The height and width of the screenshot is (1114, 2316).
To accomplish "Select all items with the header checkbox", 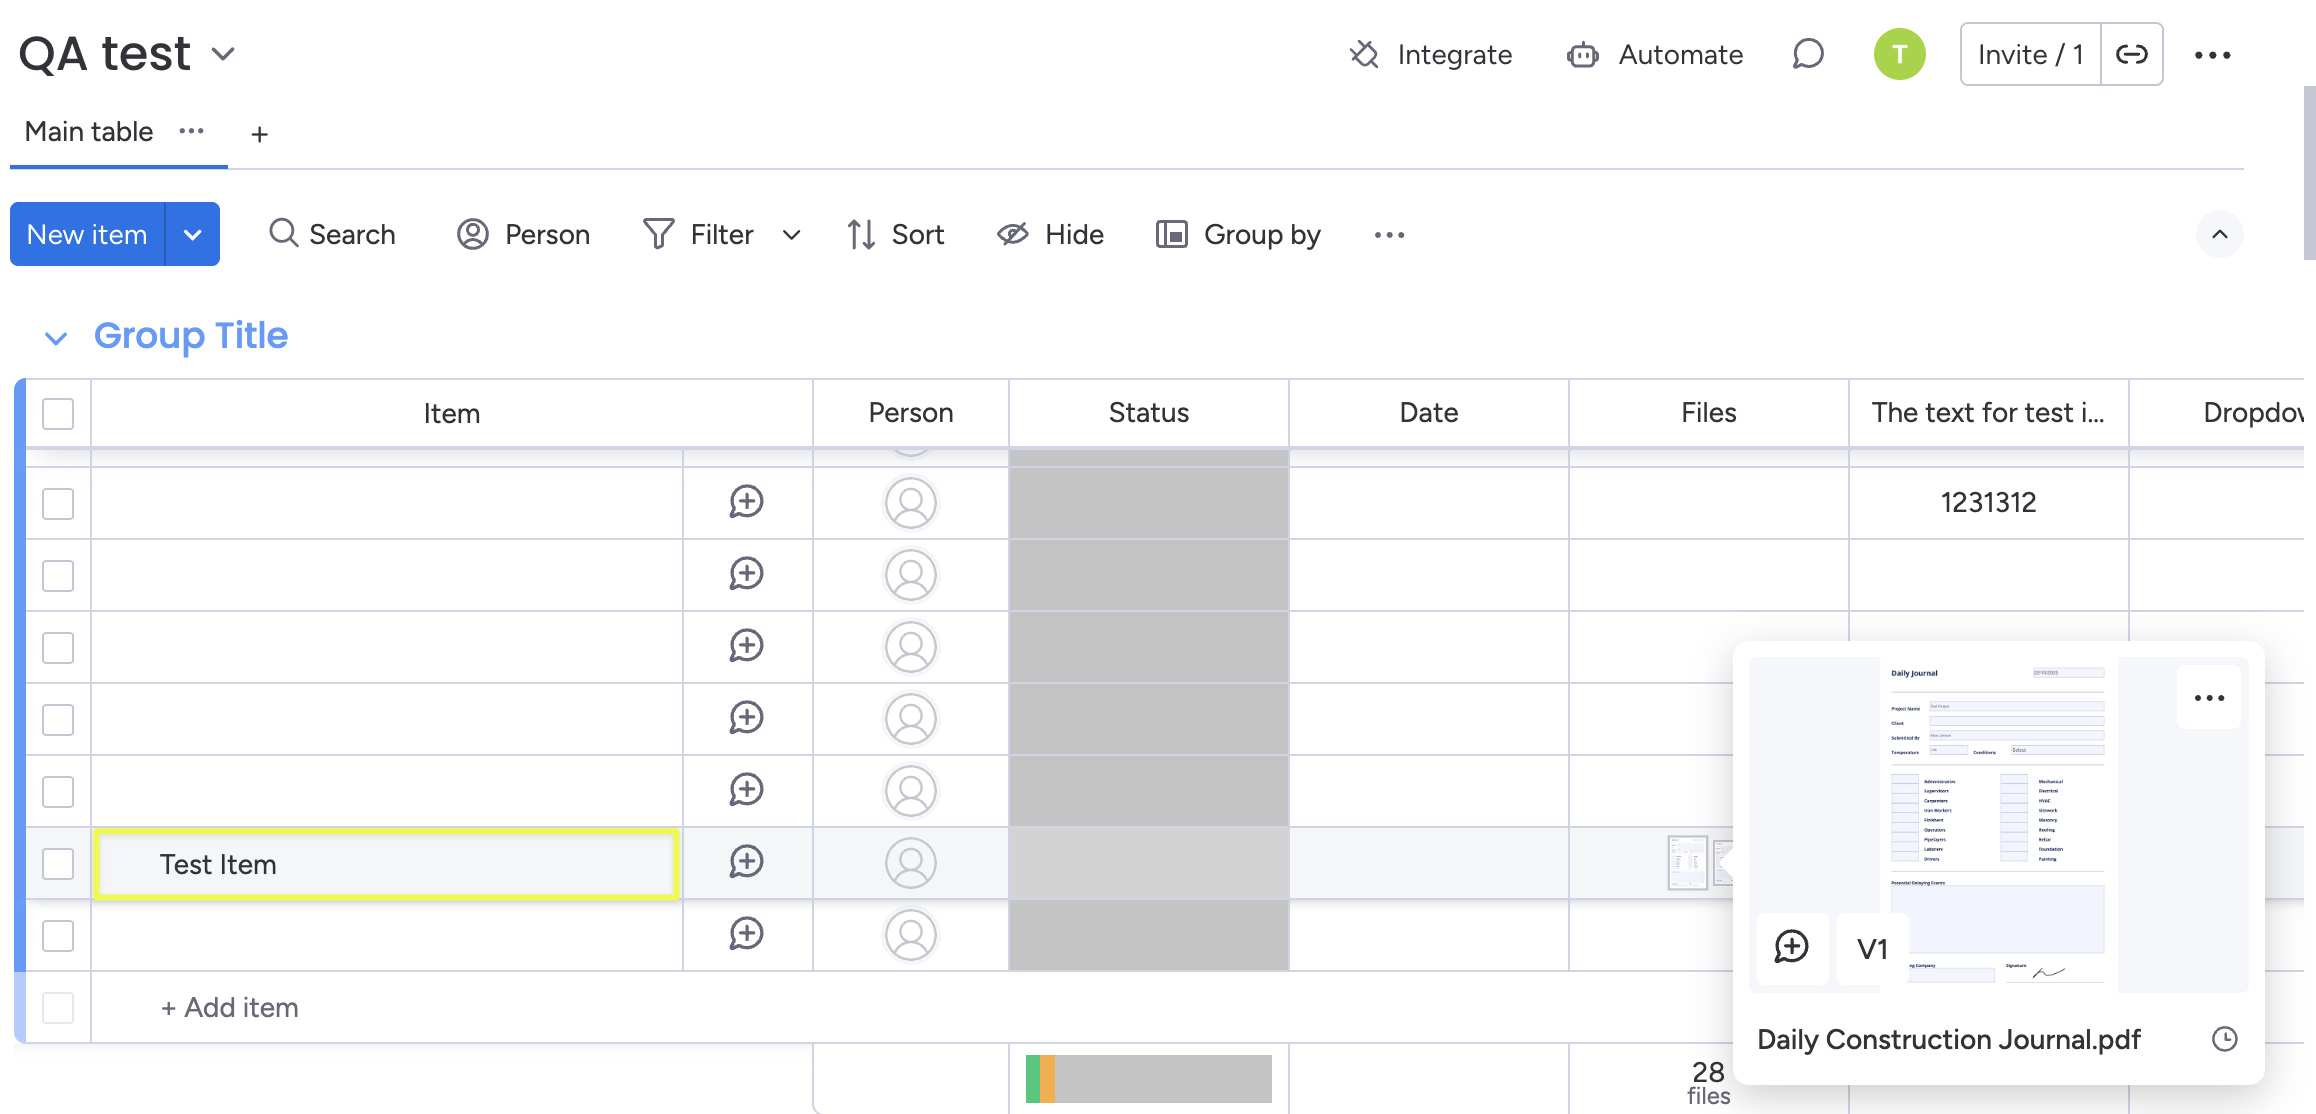I will tap(58, 413).
